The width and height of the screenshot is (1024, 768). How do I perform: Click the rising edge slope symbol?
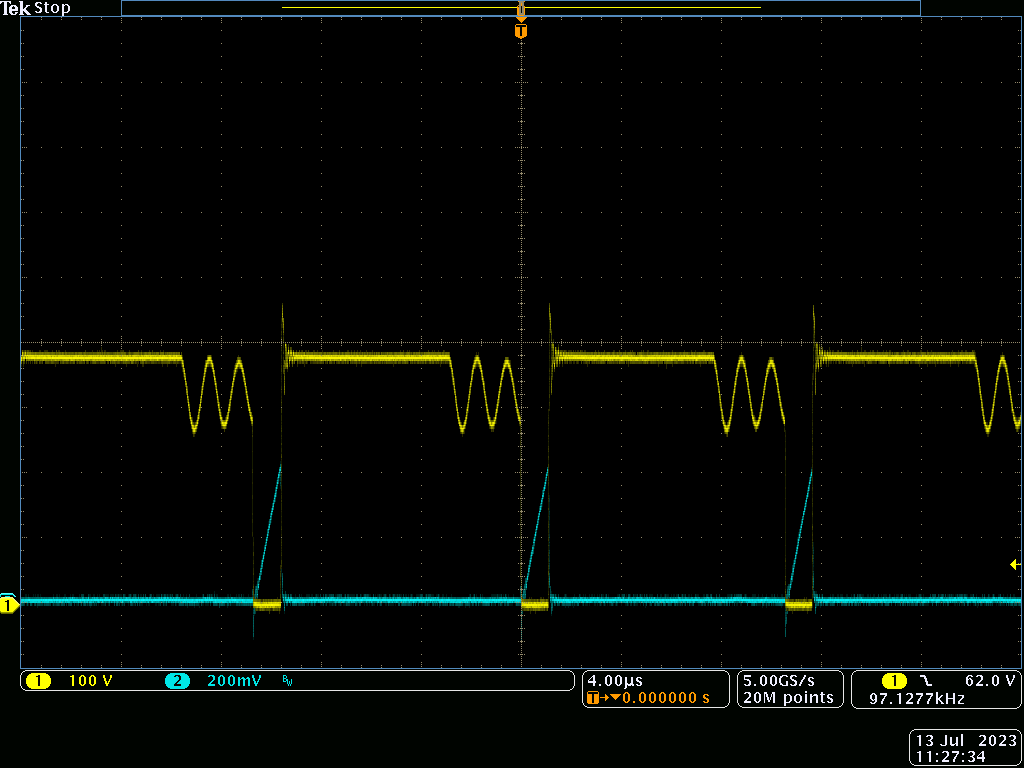pyautogui.click(x=925, y=681)
